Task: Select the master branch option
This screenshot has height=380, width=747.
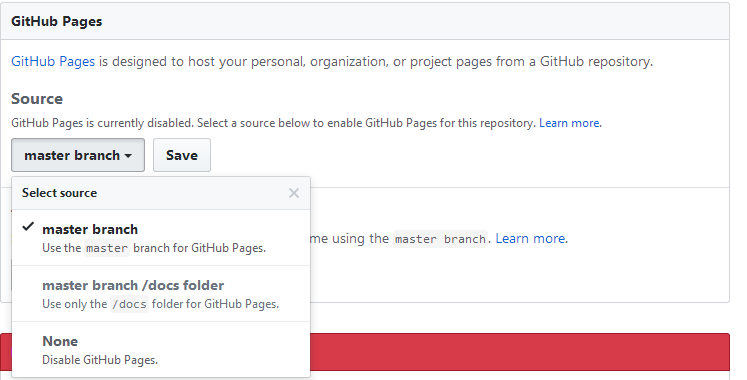Action: (161, 238)
